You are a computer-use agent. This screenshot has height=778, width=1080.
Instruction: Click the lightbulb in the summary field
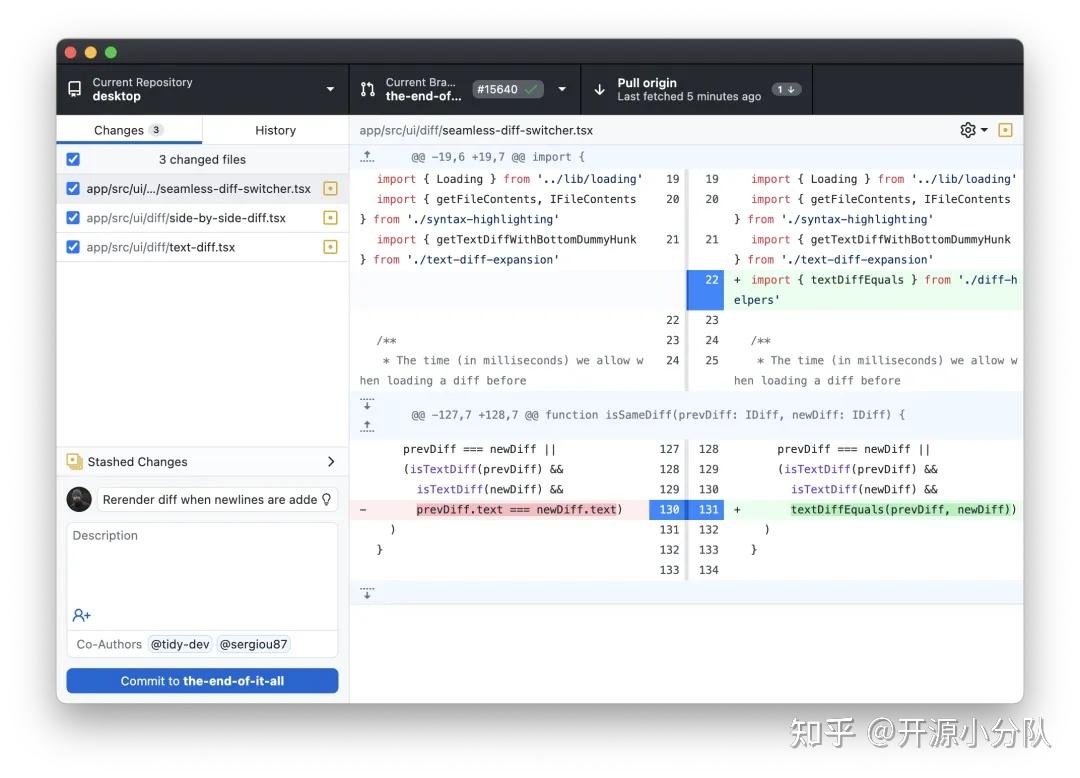pos(327,499)
